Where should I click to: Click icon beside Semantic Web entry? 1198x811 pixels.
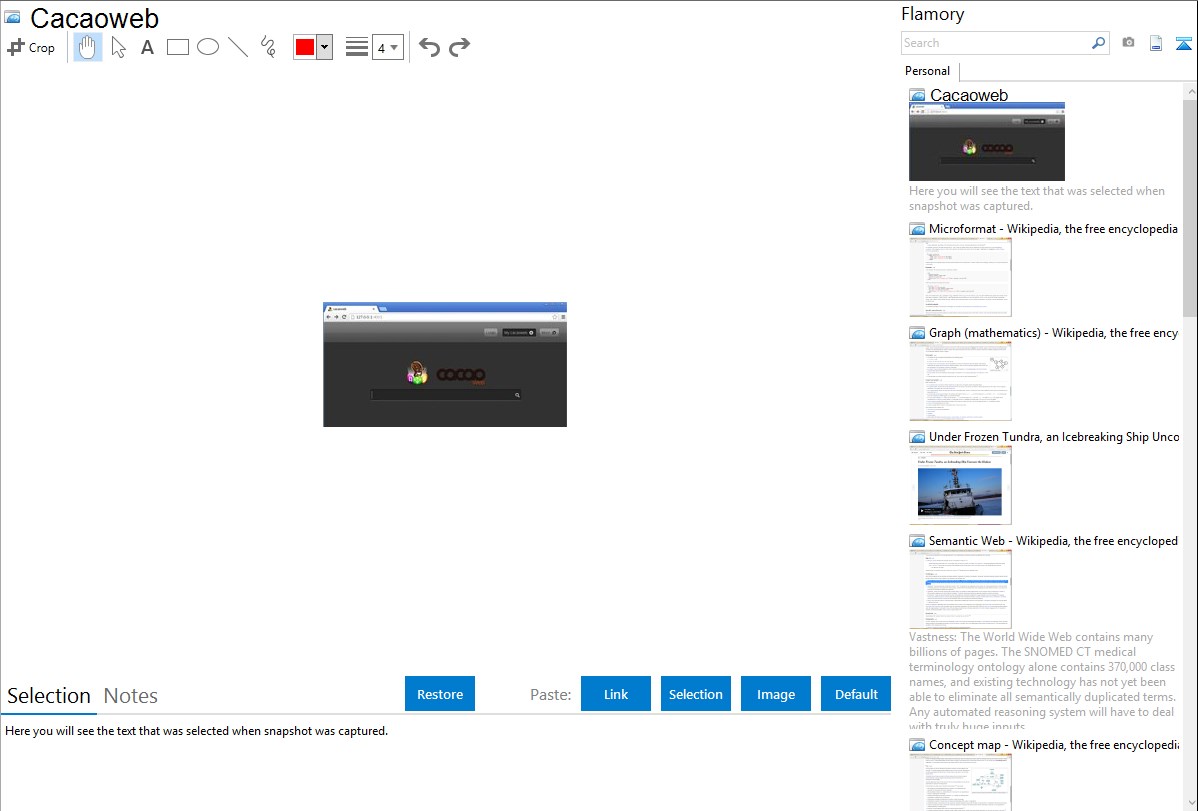[x=917, y=540]
